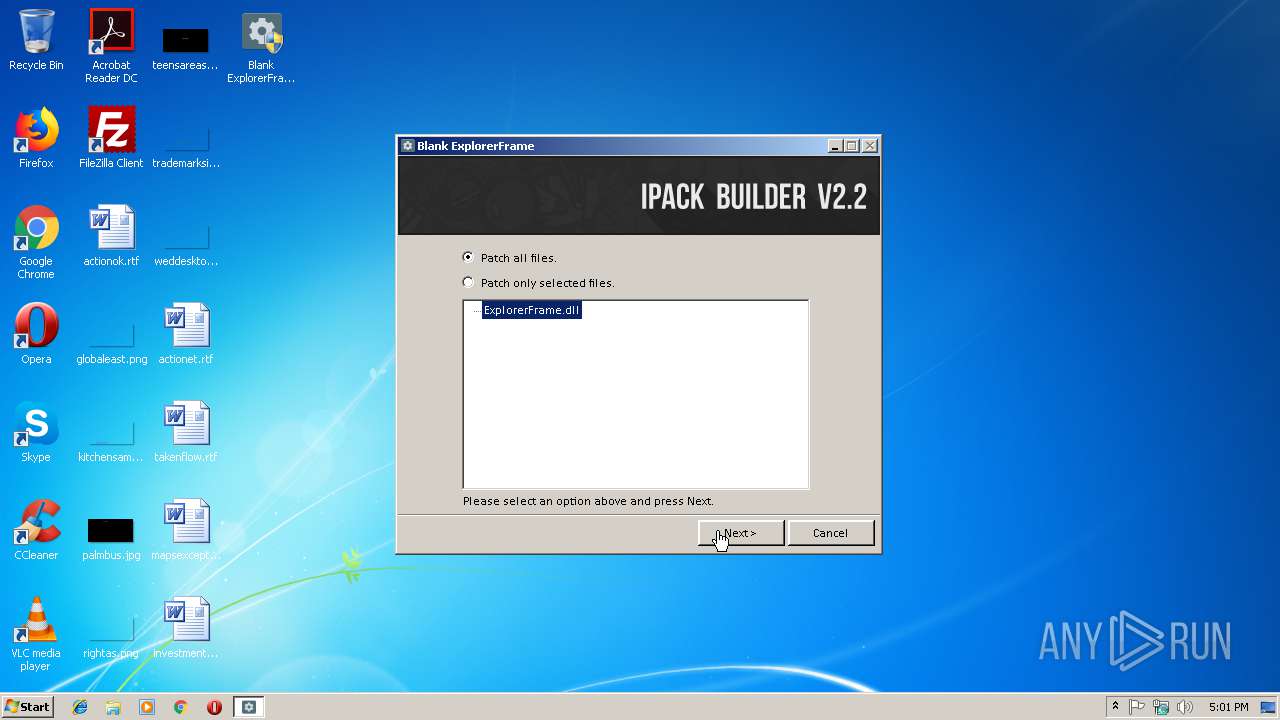This screenshot has width=1280, height=720.
Task: Open palmbus.jpg image file
Action: coord(111,539)
